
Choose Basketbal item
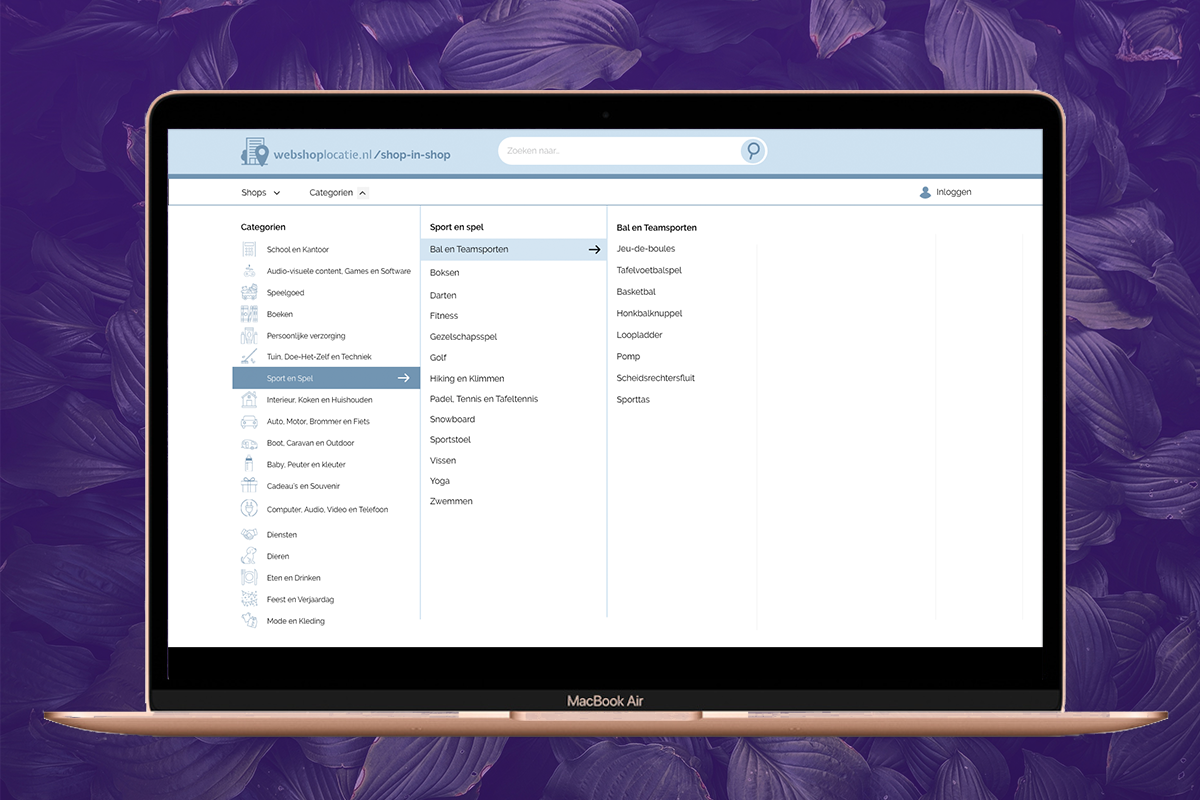click(636, 292)
